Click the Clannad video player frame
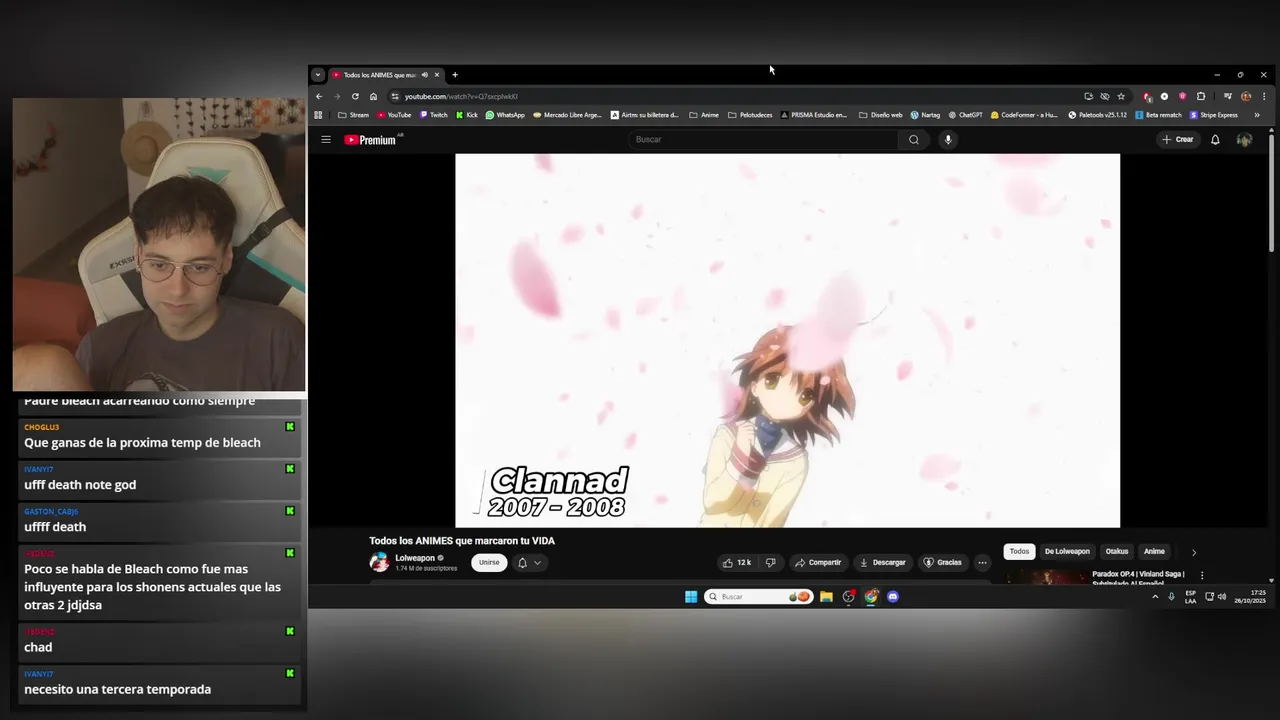1280x720 pixels. (787, 340)
